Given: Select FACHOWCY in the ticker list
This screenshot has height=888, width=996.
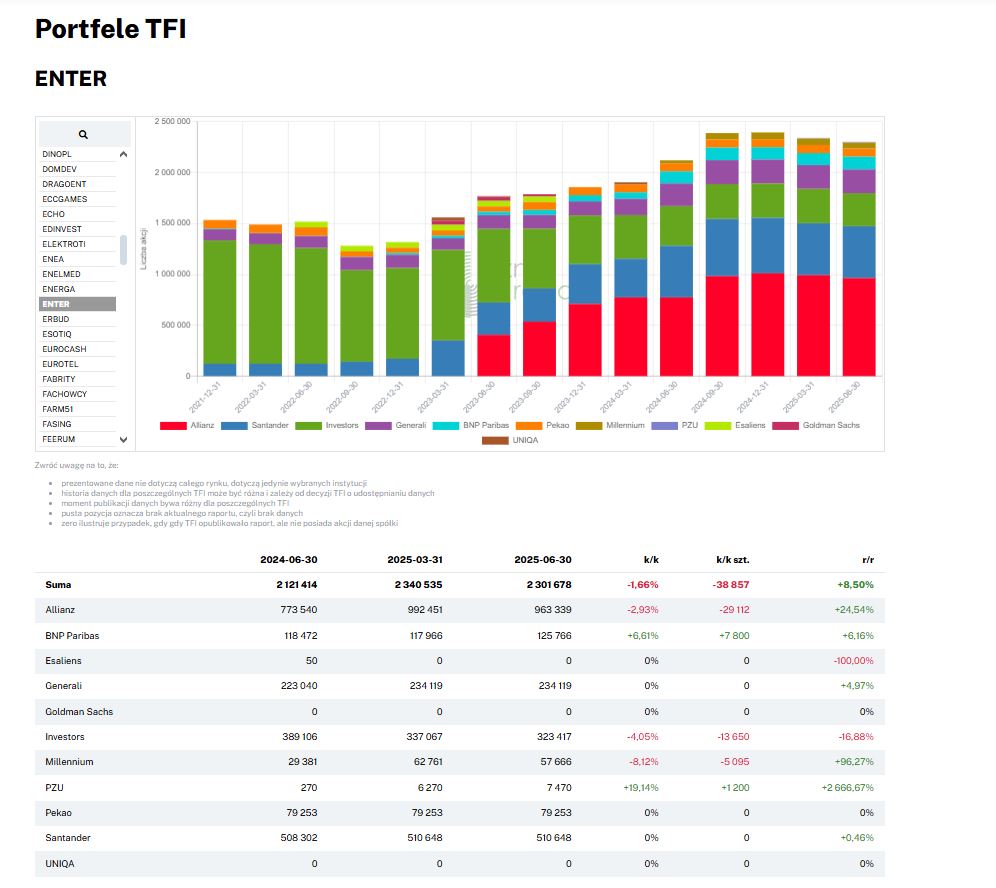Looking at the screenshot, I should click(77, 394).
